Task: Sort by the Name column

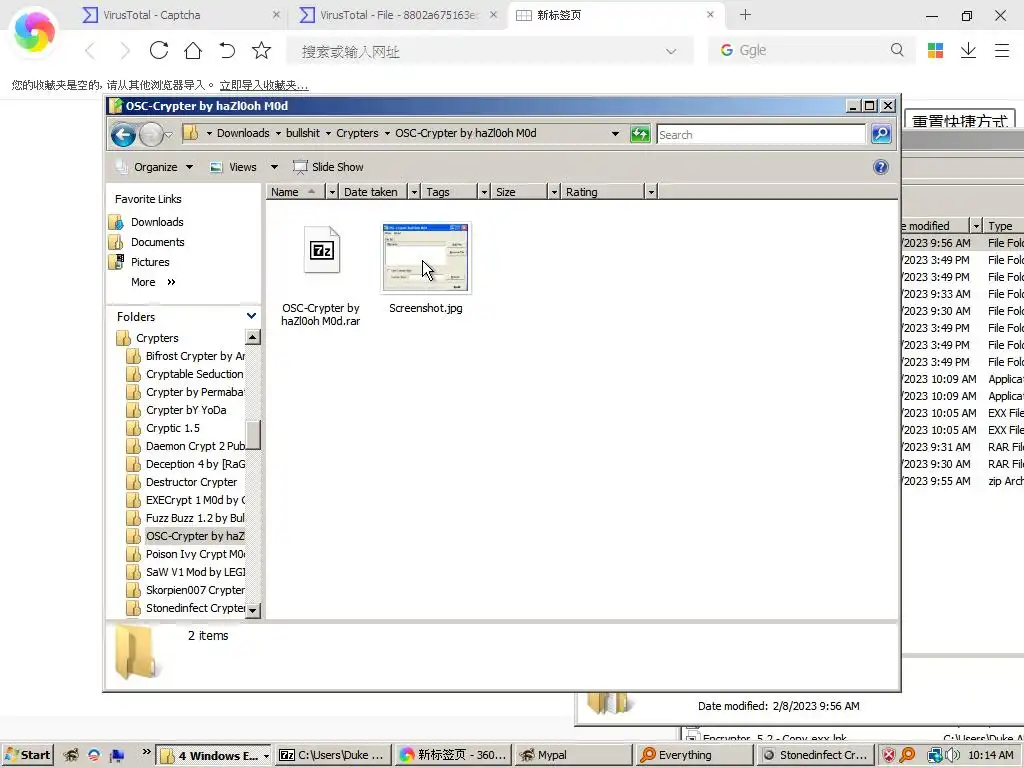Action: (x=295, y=192)
